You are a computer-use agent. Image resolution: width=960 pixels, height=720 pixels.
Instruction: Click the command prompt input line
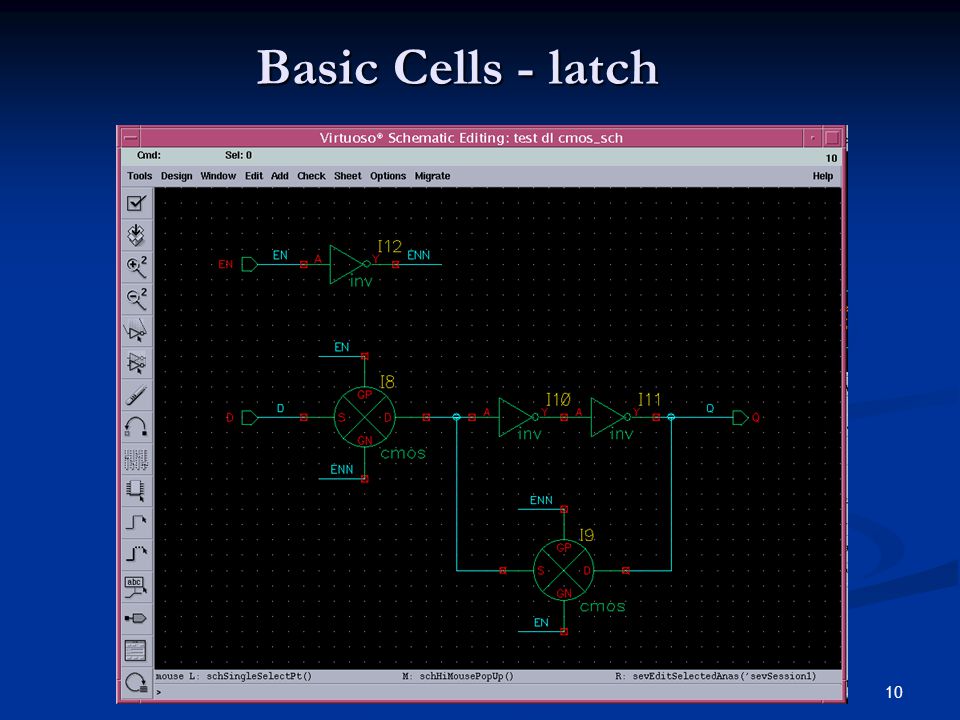point(498,692)
